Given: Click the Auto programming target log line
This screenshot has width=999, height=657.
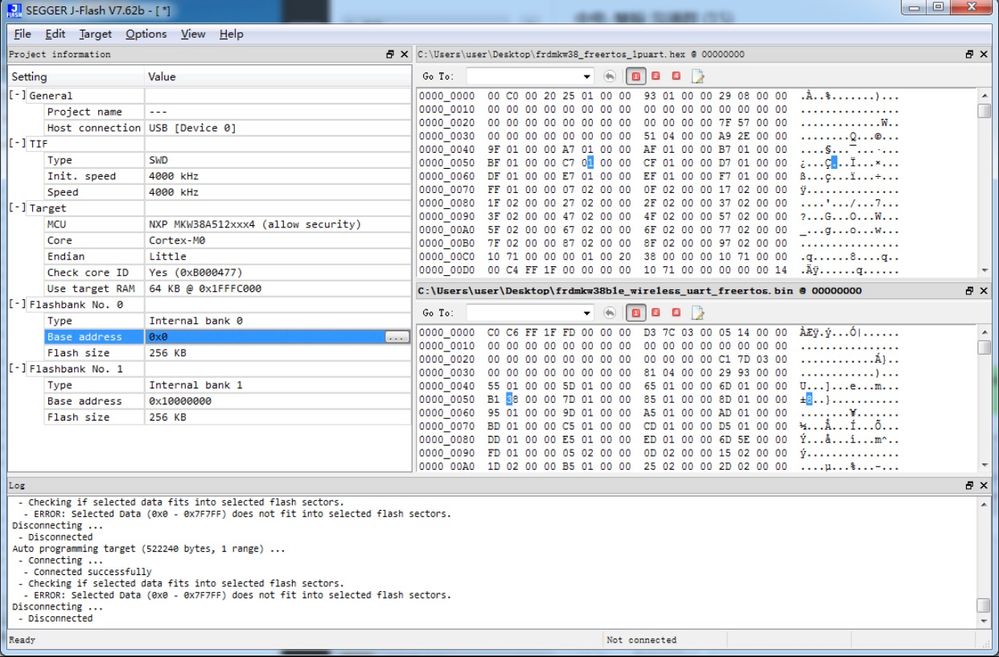Looking at the screenshot, I should pos(148,549).
